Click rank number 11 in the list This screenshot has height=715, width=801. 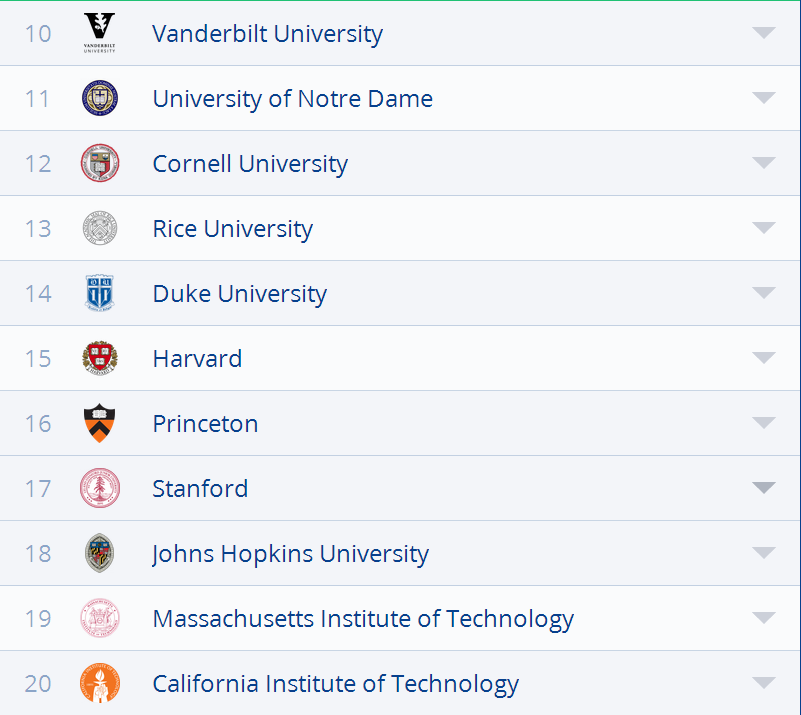[37, 98]
